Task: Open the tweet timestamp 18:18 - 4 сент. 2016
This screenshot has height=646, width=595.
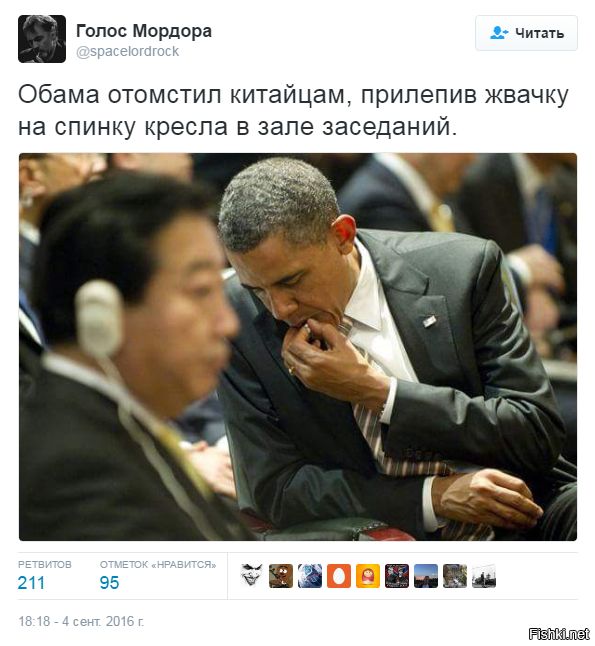Action: [81, 621]
